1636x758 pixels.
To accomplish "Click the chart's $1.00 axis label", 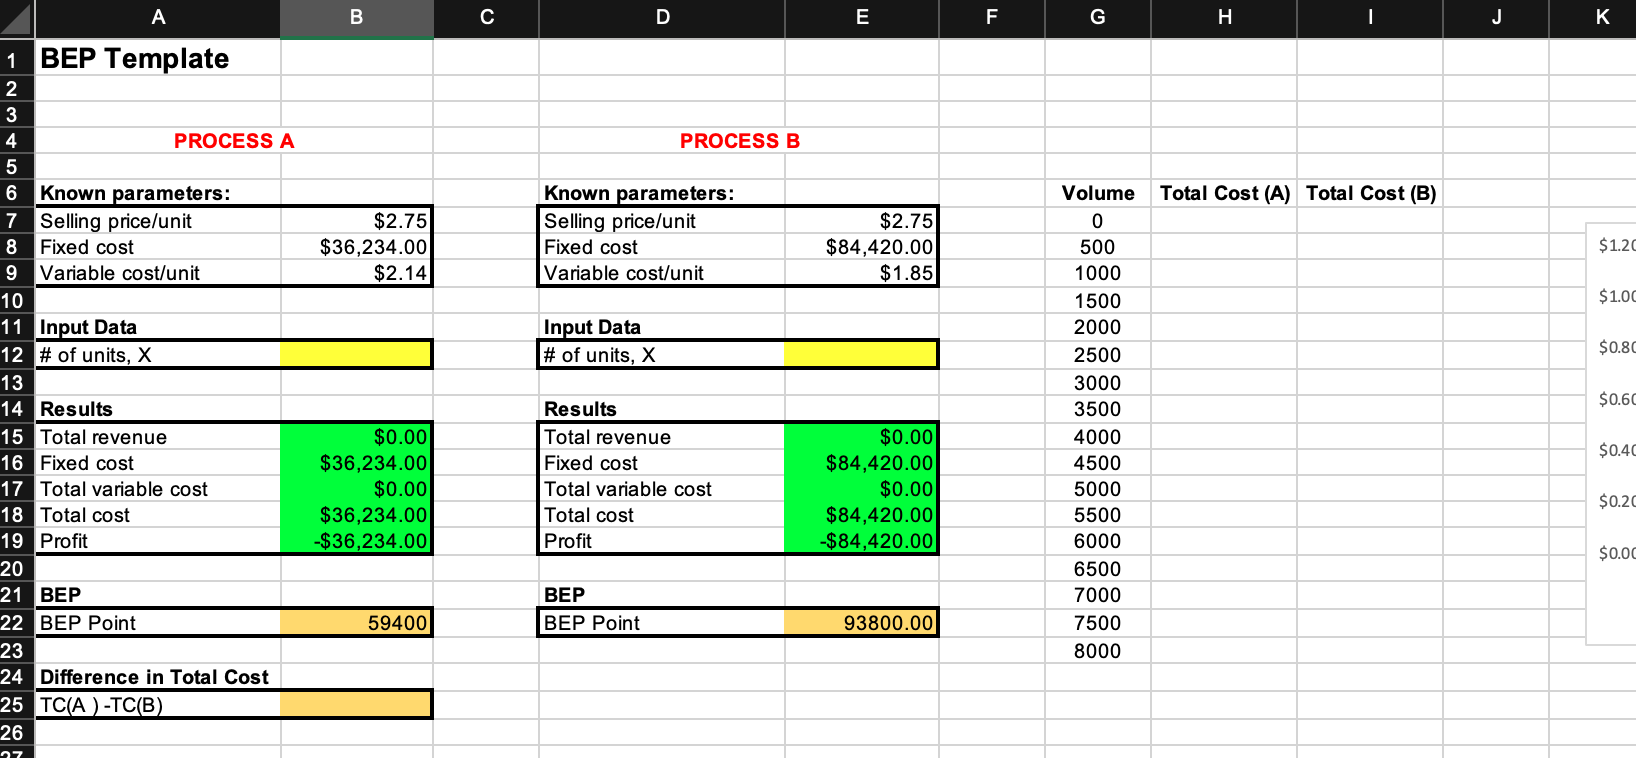I will pyautogui.click(x=1616, y=296).
